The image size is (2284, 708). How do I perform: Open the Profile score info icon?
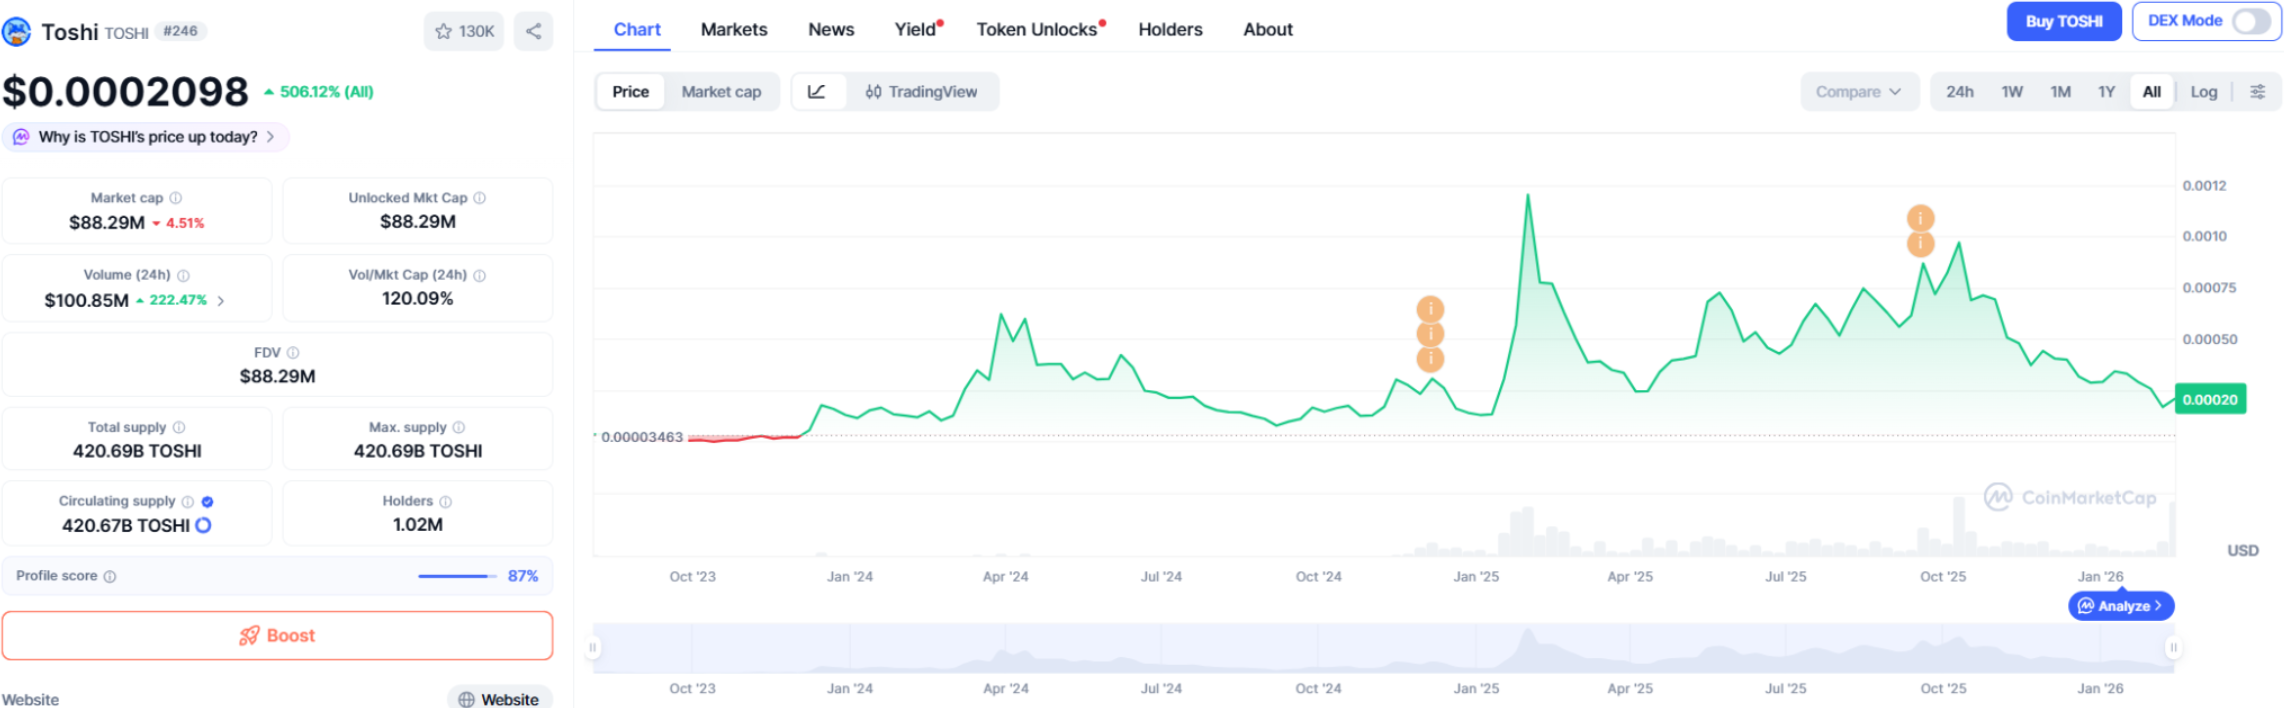110,576
